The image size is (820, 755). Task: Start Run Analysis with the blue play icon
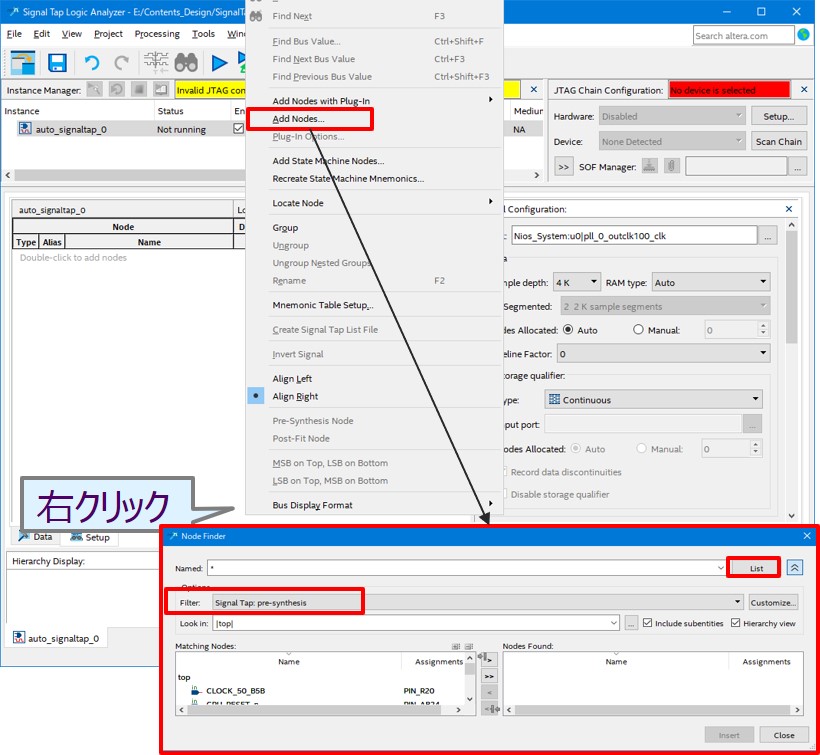220,63
